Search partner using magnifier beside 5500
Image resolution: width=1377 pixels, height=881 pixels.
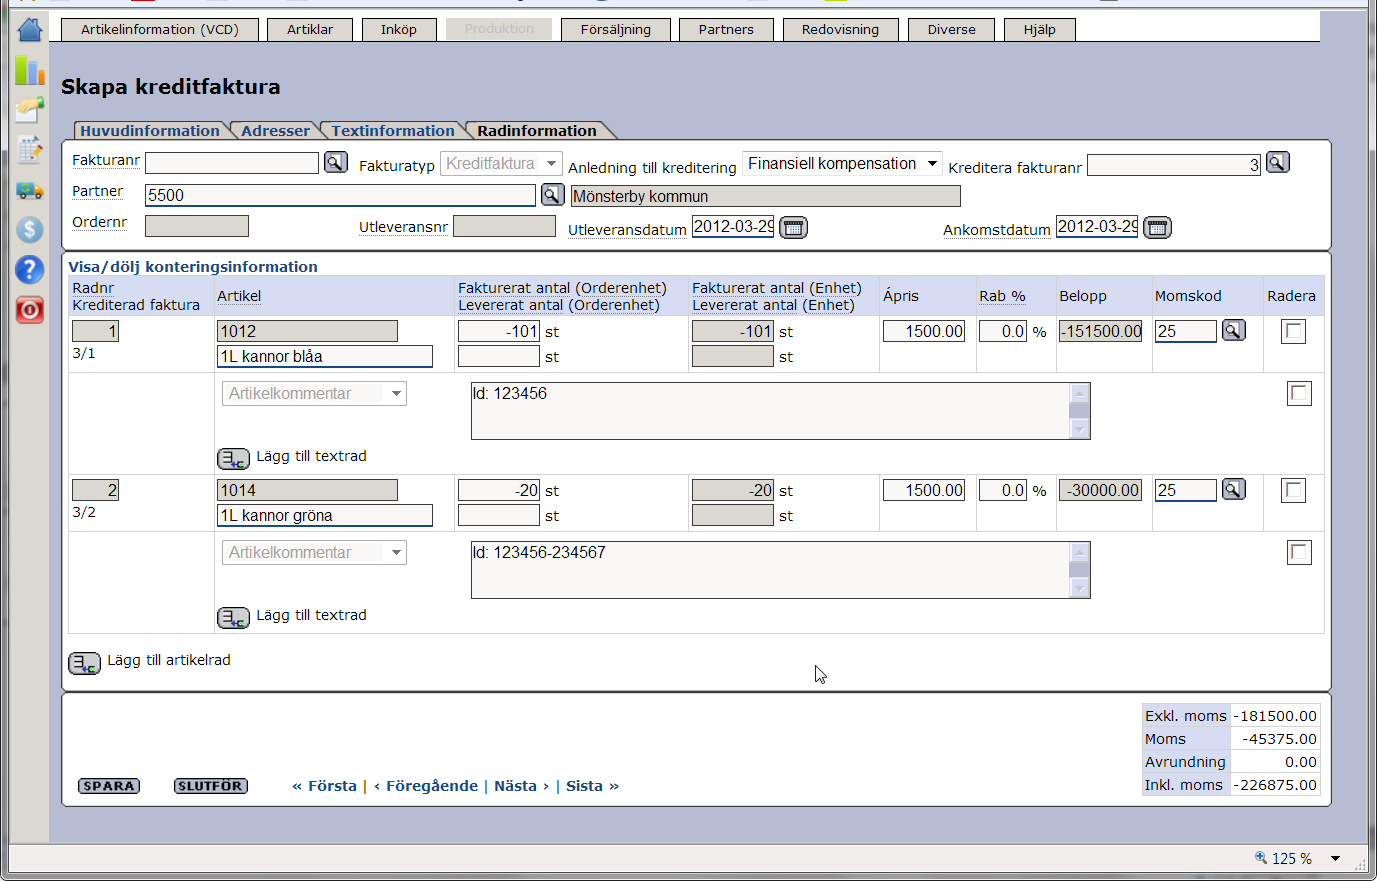552,194
